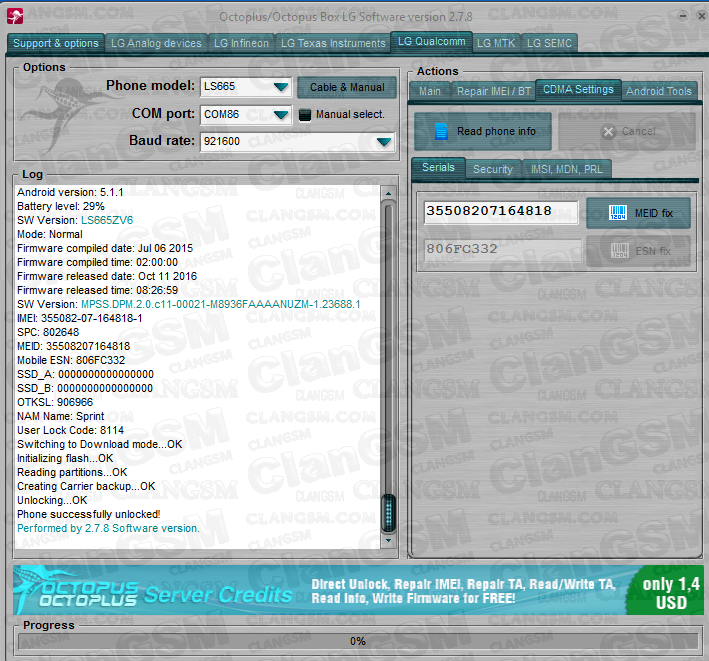
Task: Click the NAM Name: Sprint log line
Action: tap(61, 416)
